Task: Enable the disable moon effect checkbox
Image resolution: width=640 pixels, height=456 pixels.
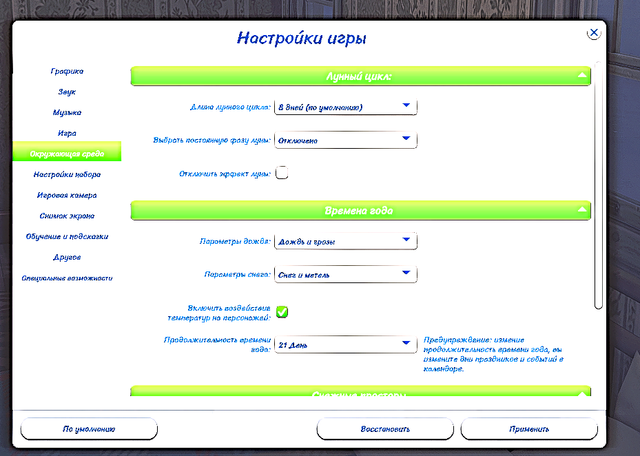Action: pos(282,173)
